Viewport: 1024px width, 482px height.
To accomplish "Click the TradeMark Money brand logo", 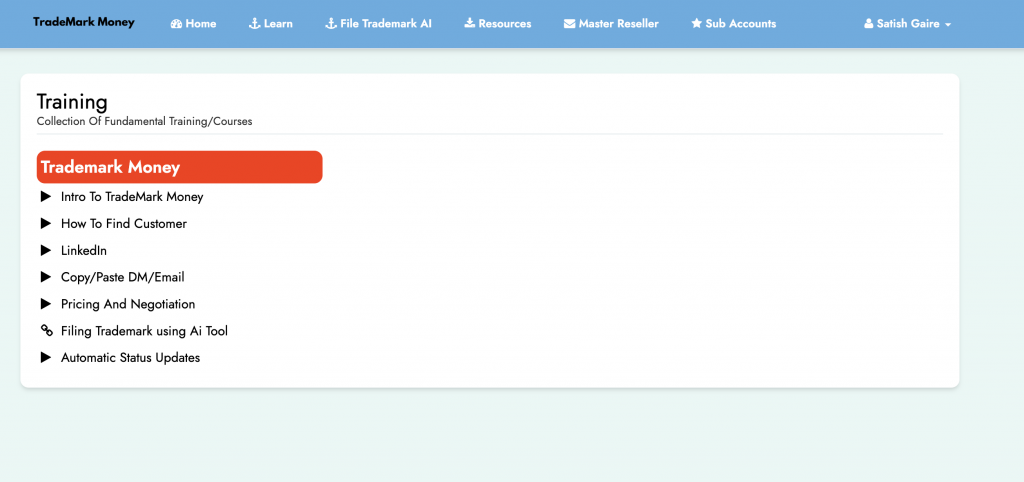I will tap(84, 22).
